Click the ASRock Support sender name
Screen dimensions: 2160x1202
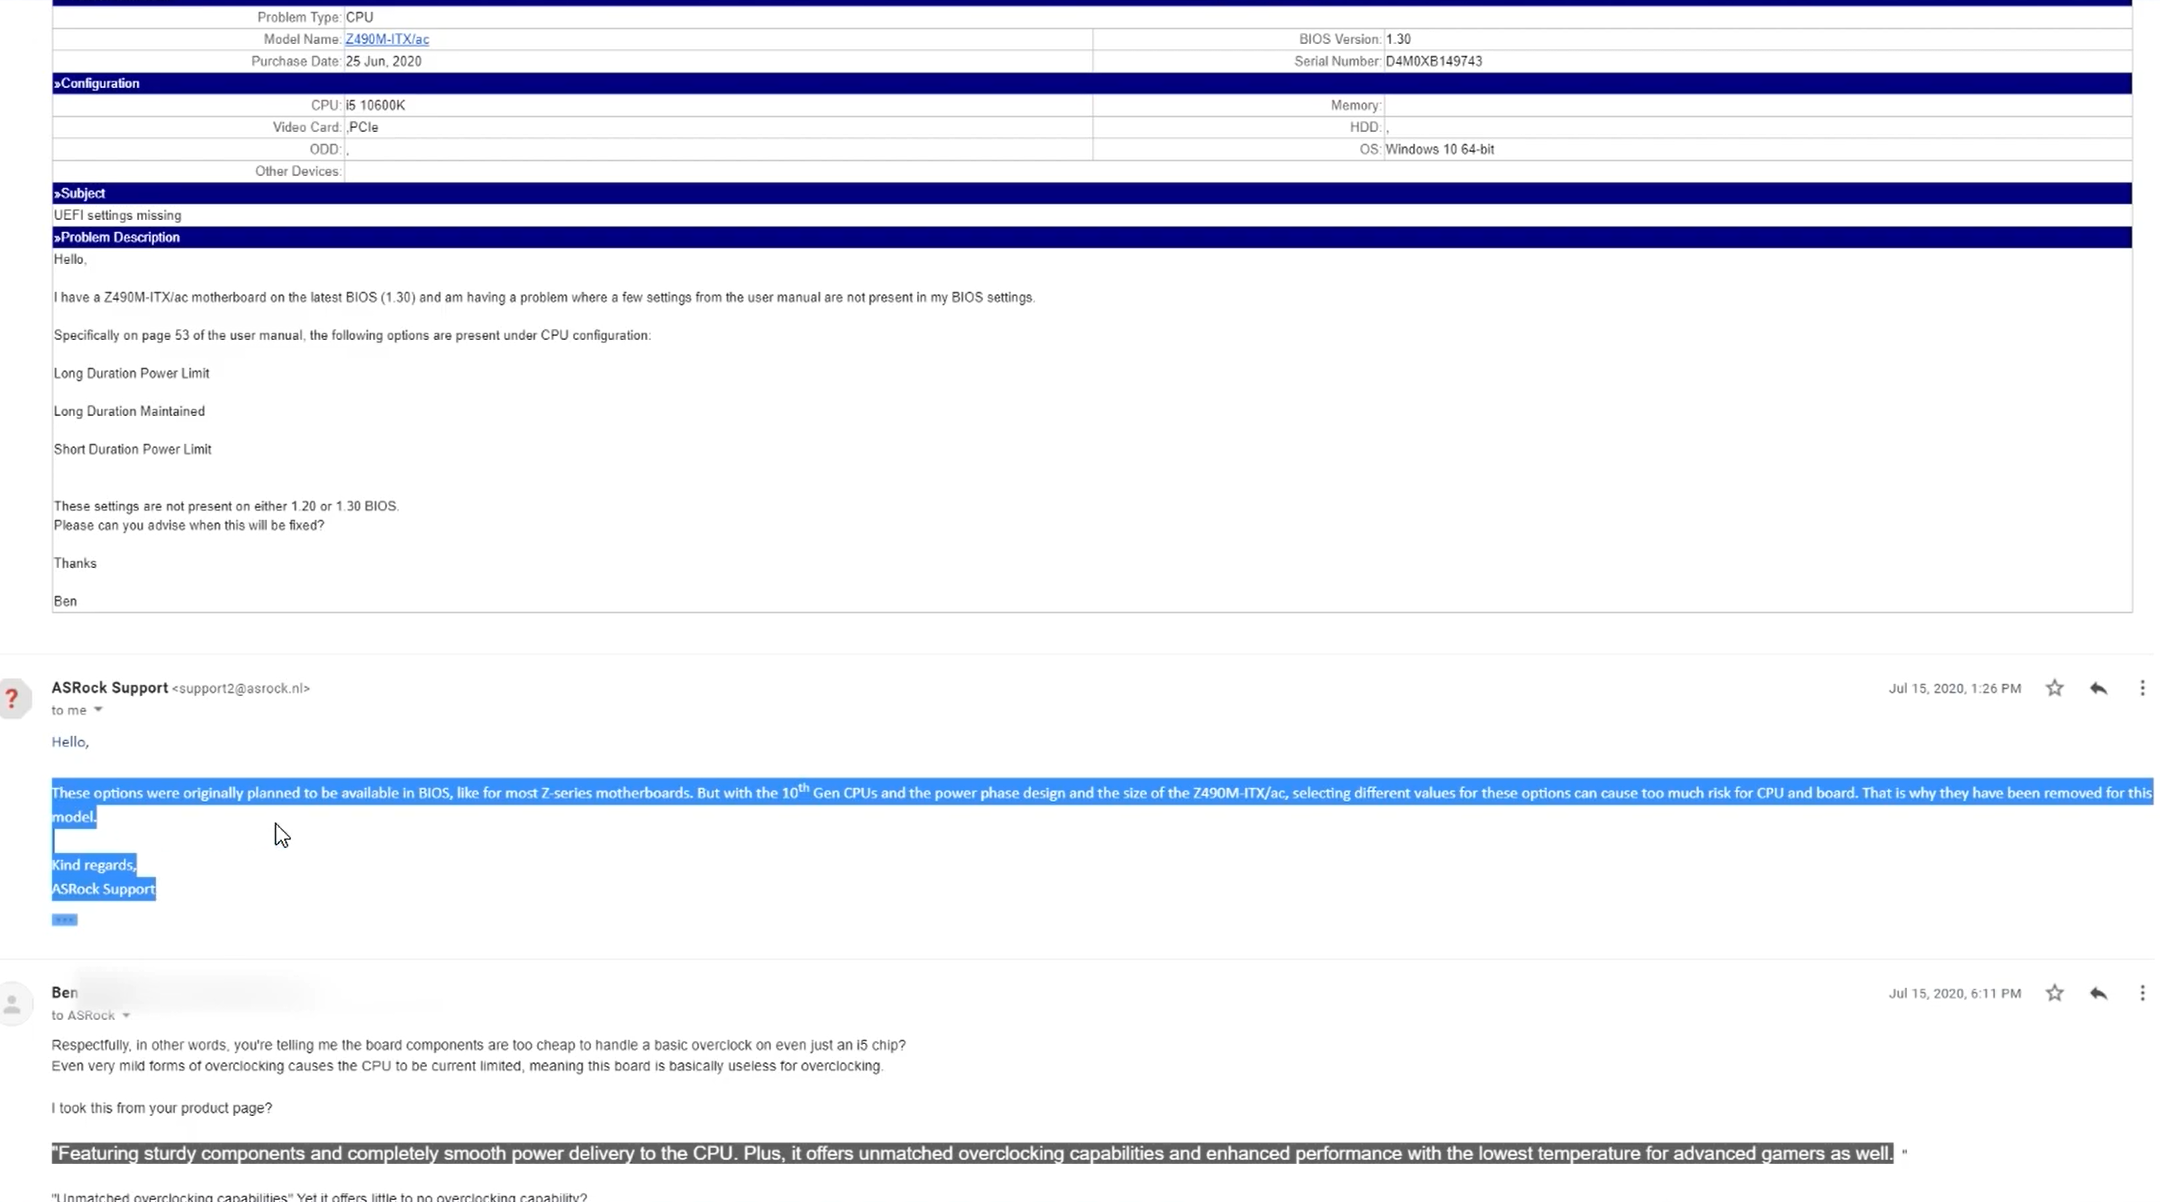[x=110, y=688]
